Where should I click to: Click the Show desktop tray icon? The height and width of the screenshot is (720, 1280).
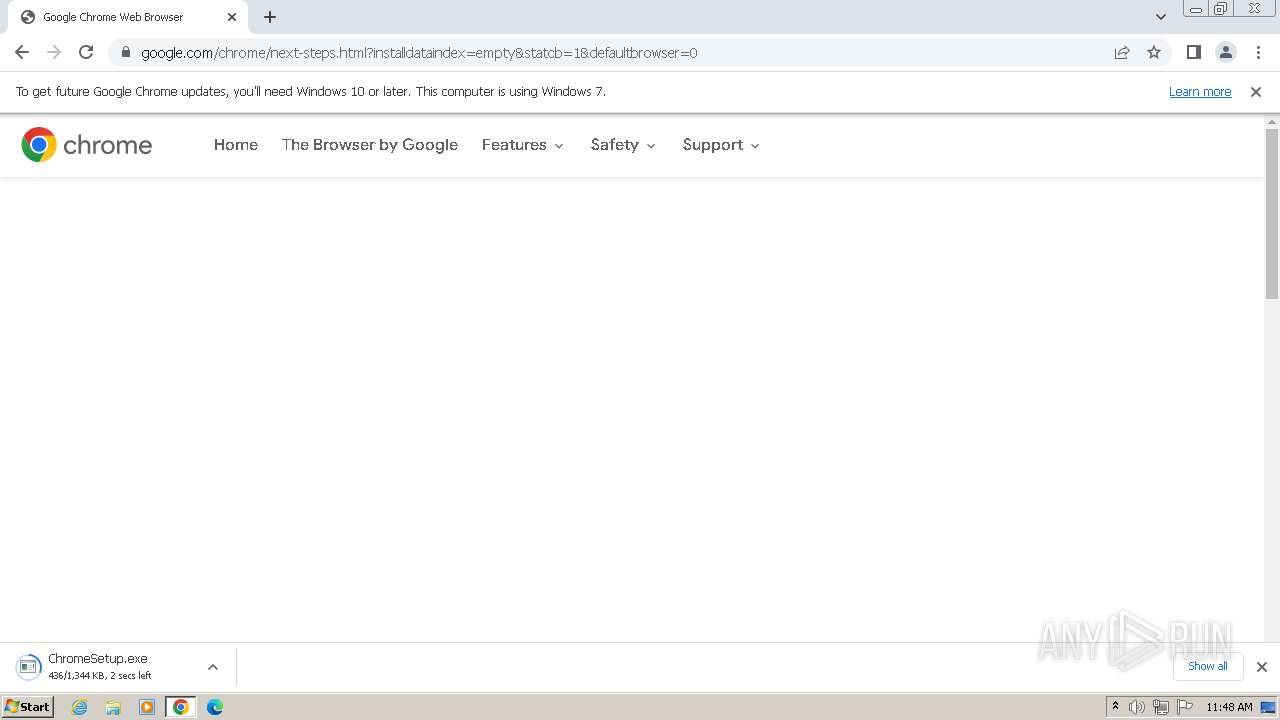pos(1268,707)
